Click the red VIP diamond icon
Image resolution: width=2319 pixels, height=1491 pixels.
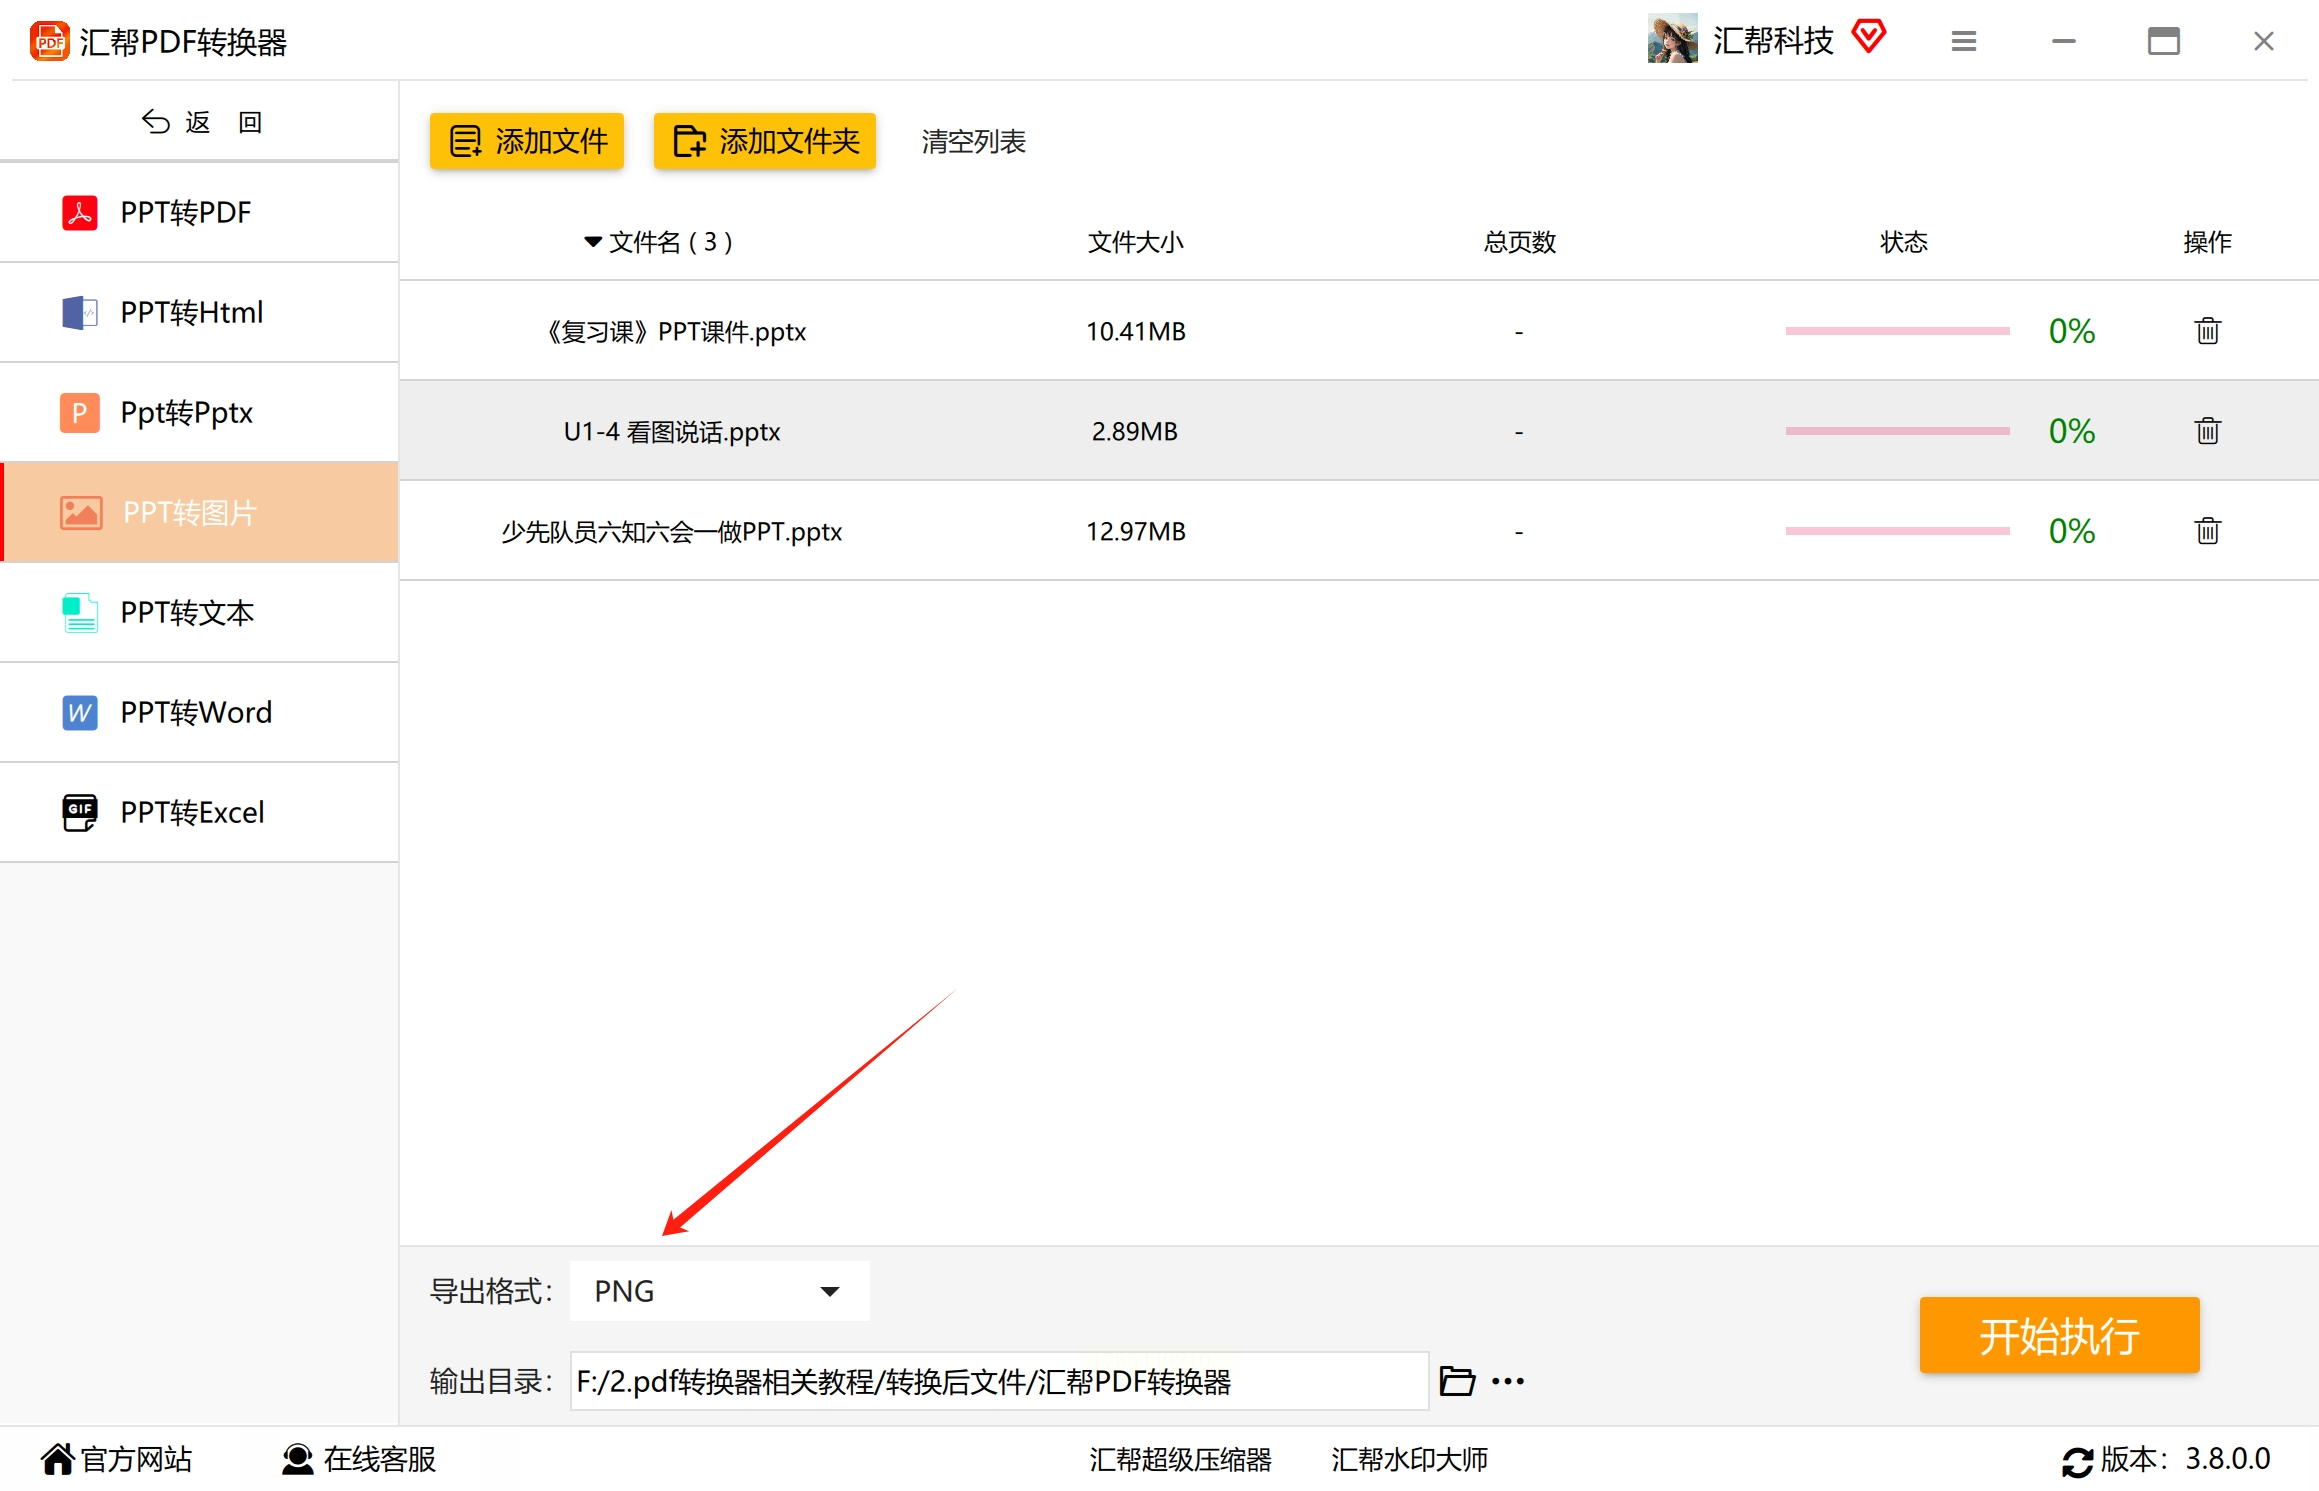(1868, 38)
